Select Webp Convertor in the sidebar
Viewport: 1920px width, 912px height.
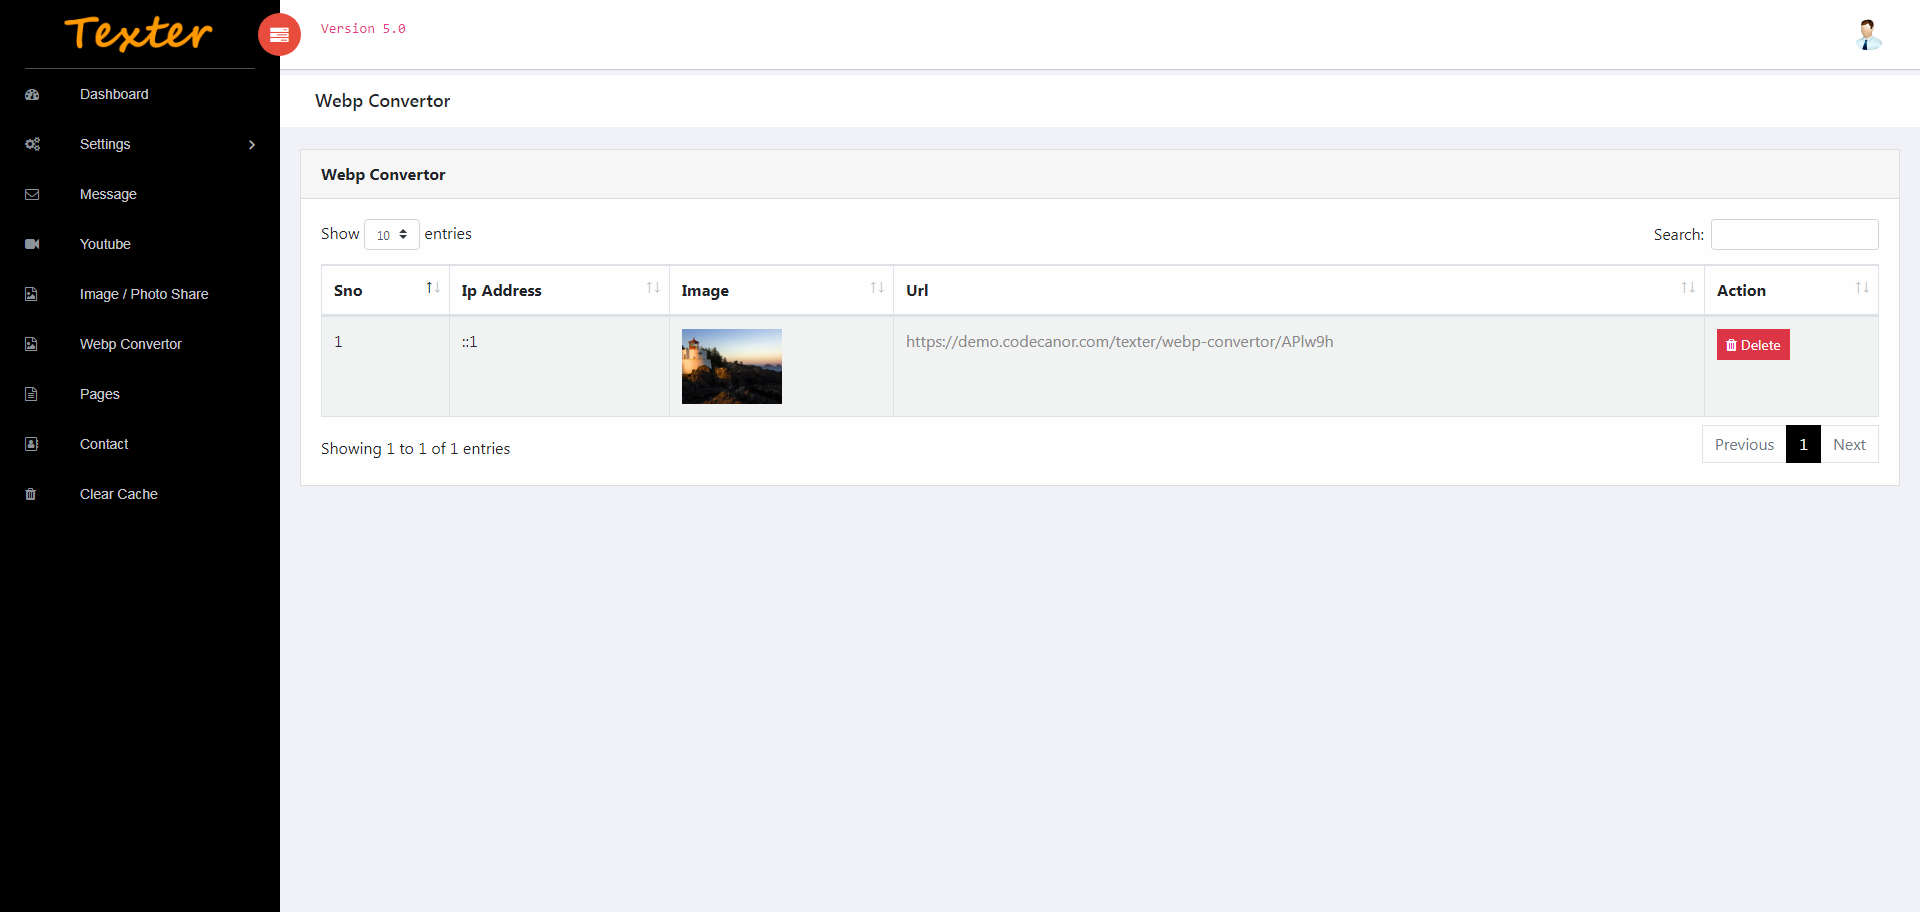click(x=131, y=344)
